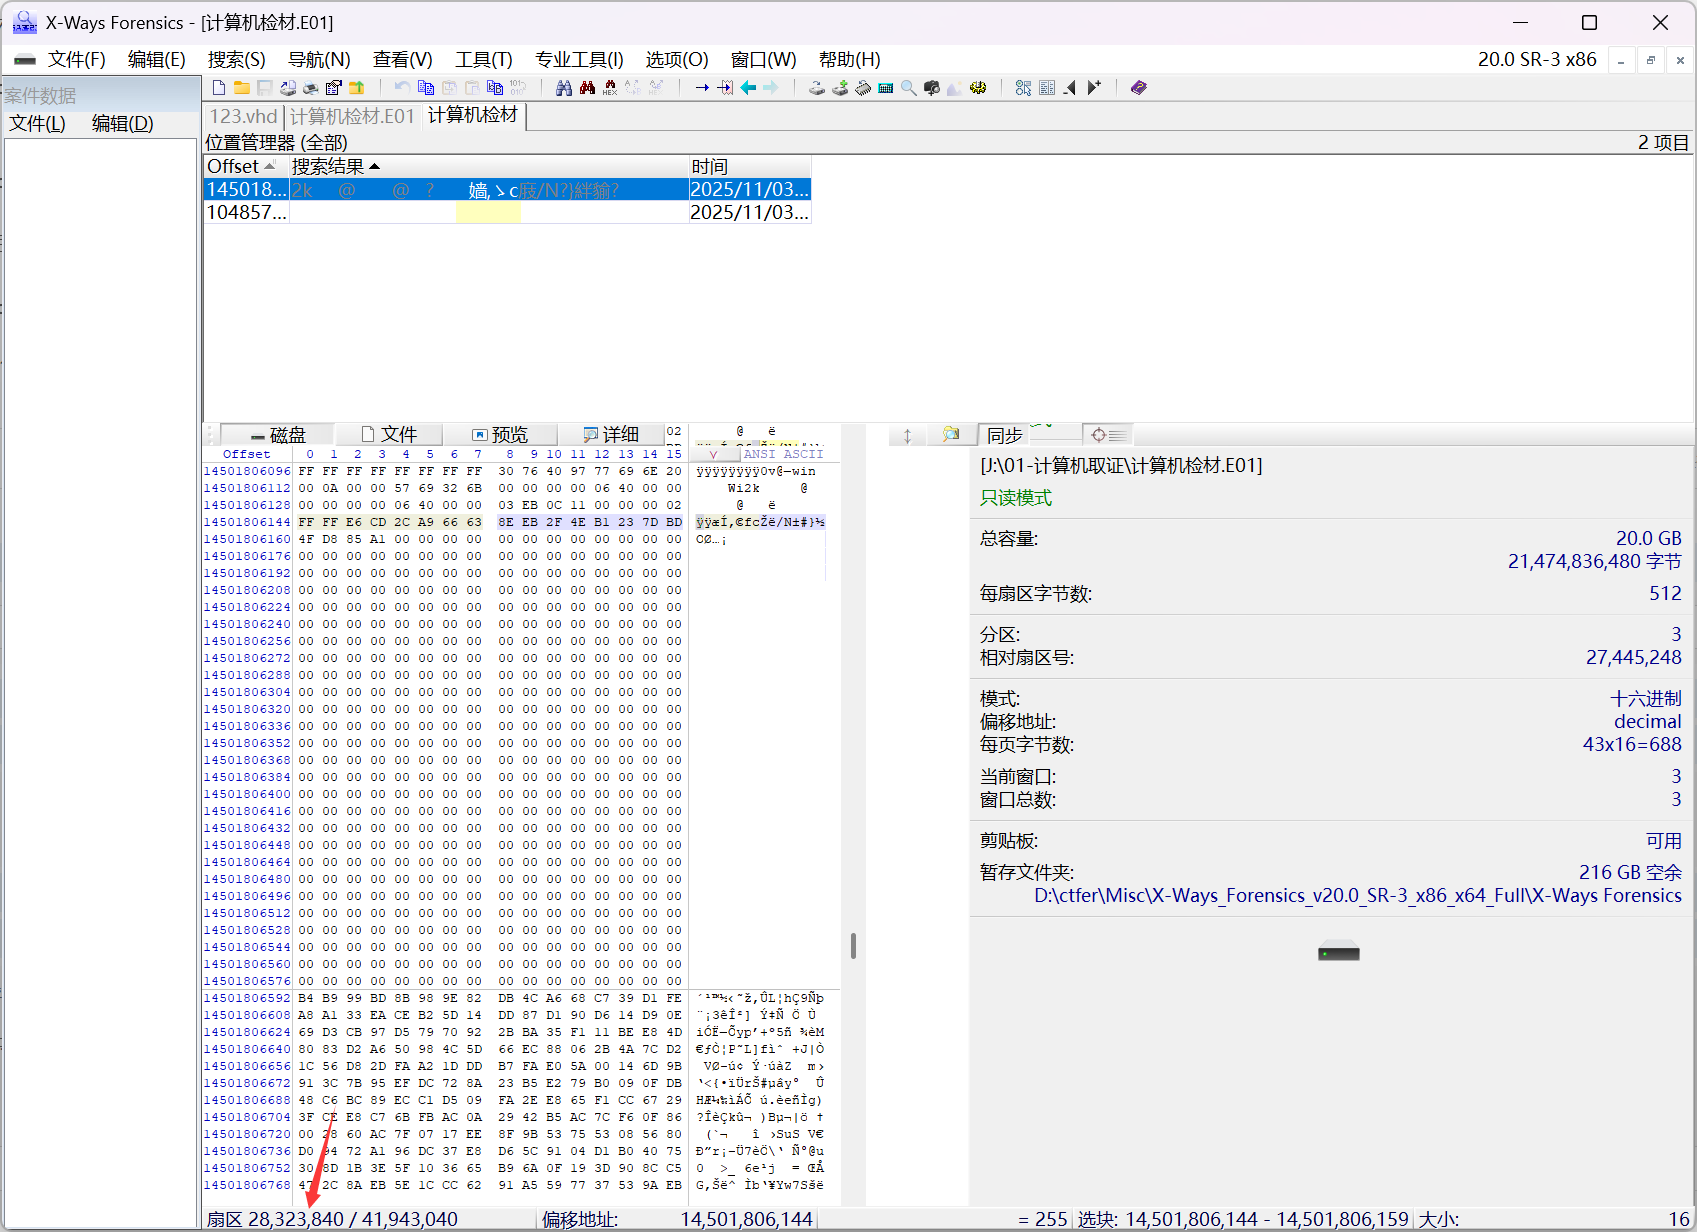
Task: Click the decimal offset mode value
Action: click(1647, 722)
